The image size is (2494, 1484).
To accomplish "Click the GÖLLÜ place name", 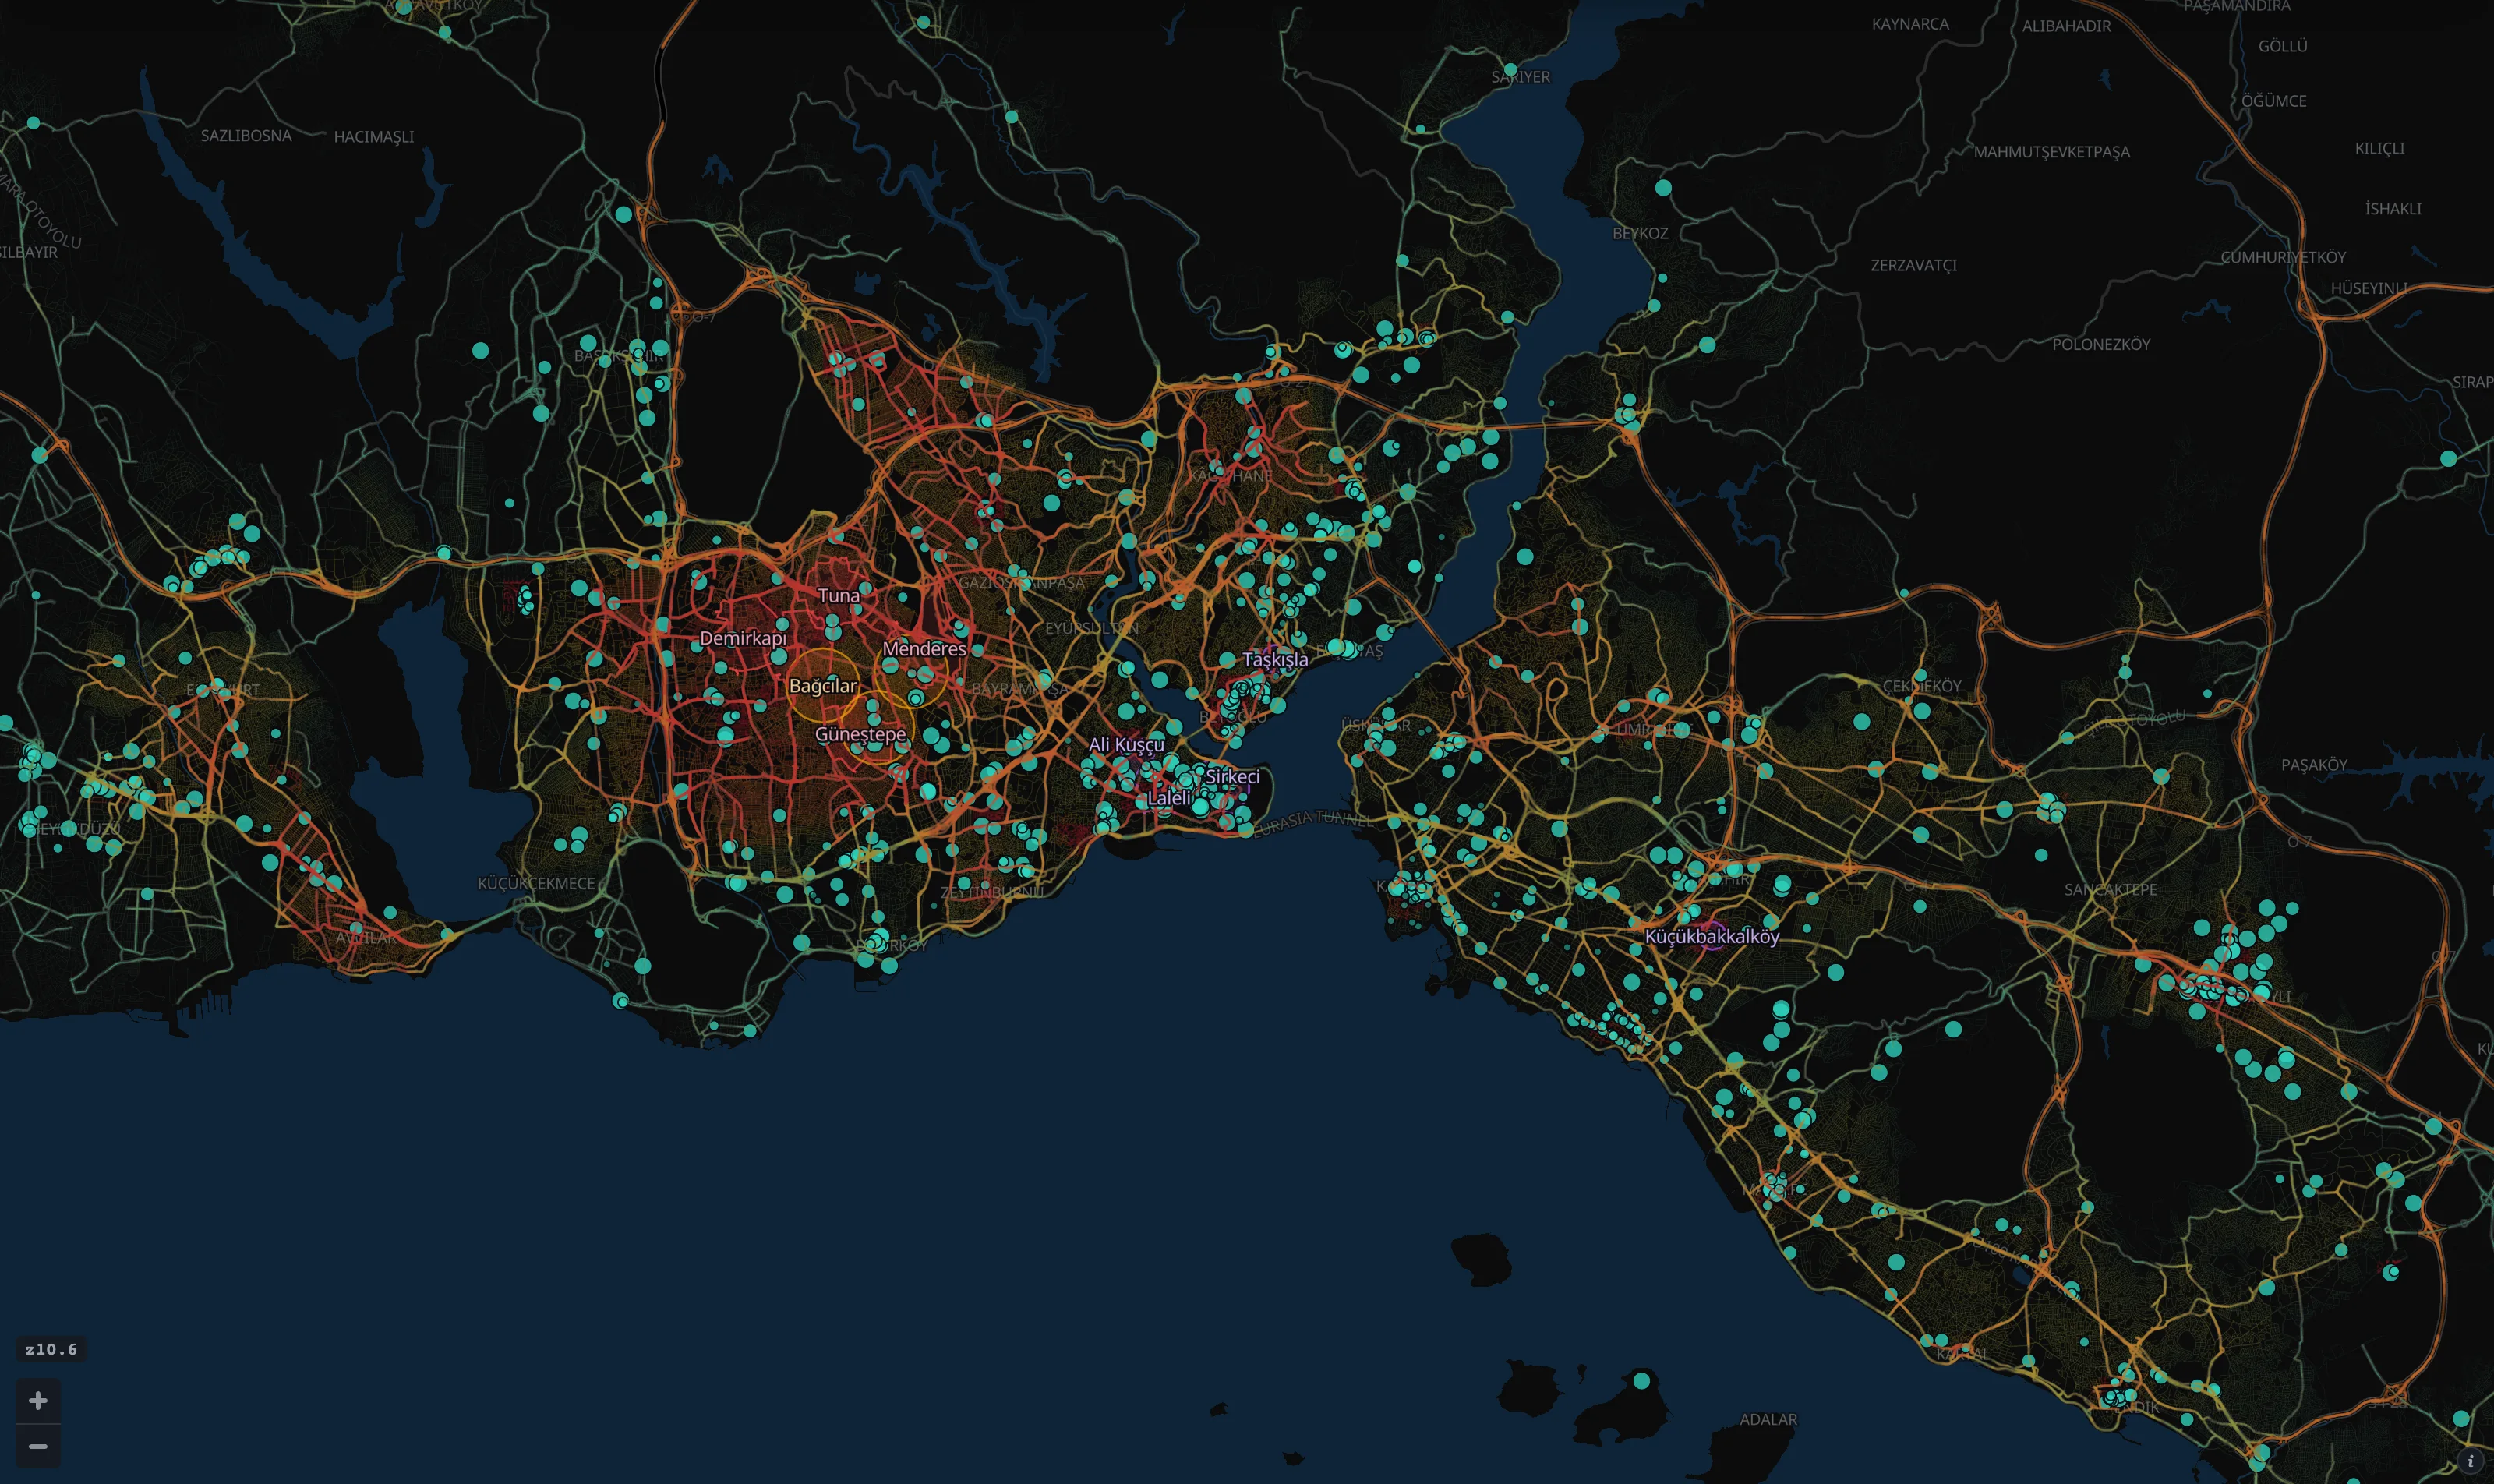I will point(2283,46).
